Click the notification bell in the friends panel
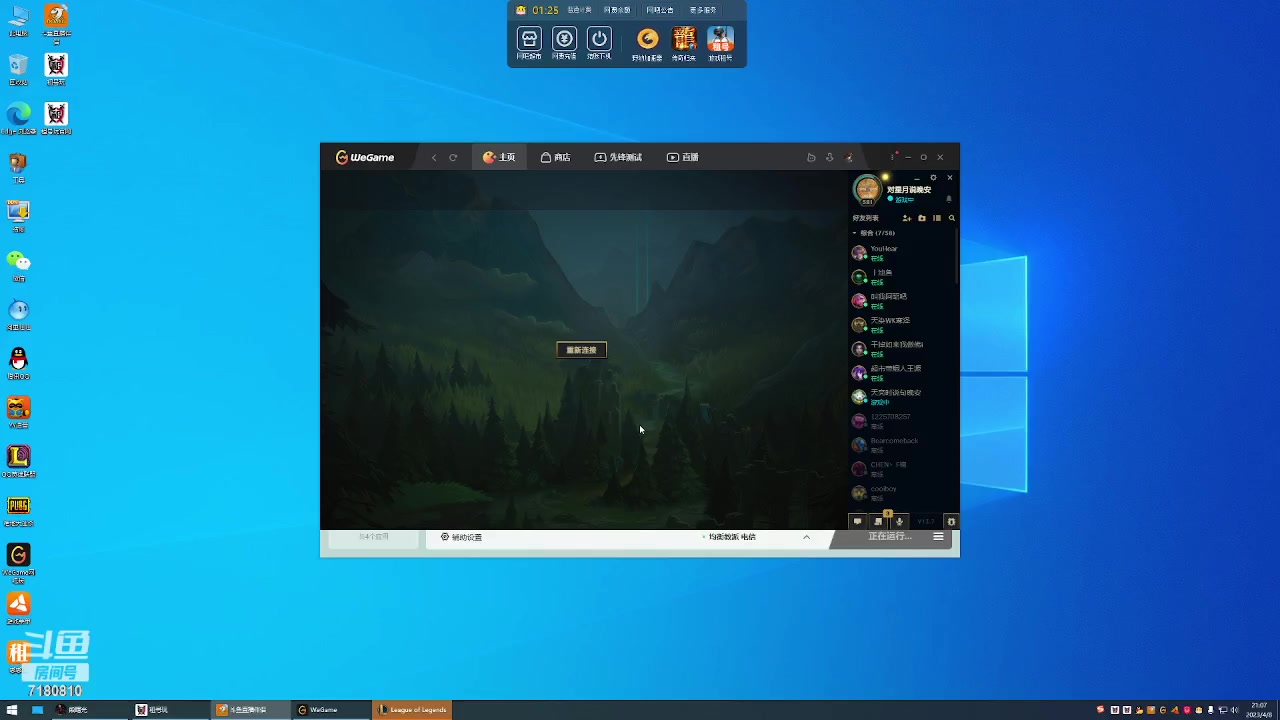1280x720 pixels. click(949, 199)
